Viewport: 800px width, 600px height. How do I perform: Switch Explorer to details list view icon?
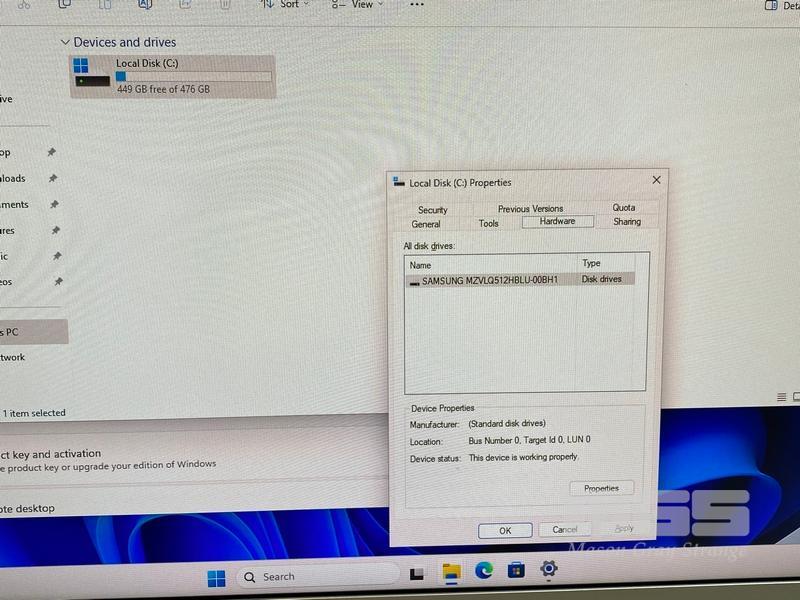(x=781, y=397)
